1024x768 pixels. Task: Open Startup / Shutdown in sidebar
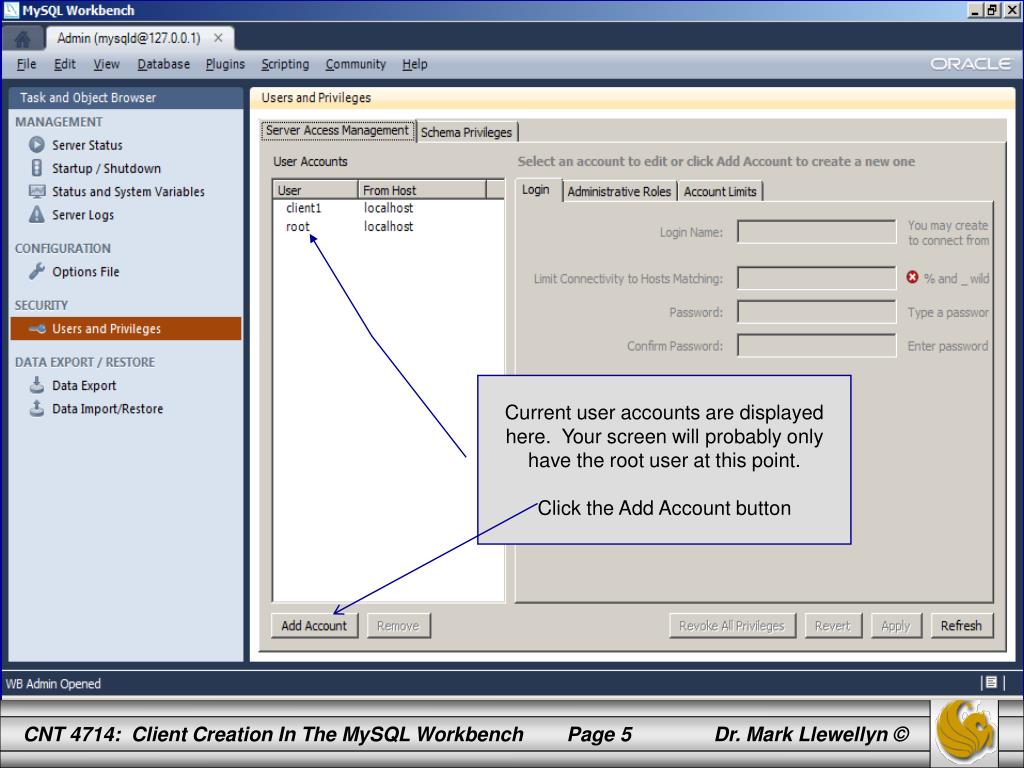(x=106, y=168)
